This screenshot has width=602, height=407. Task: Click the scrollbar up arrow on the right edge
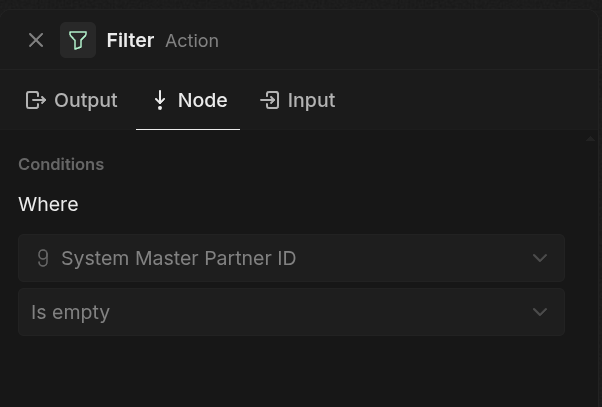coord(590,139)
